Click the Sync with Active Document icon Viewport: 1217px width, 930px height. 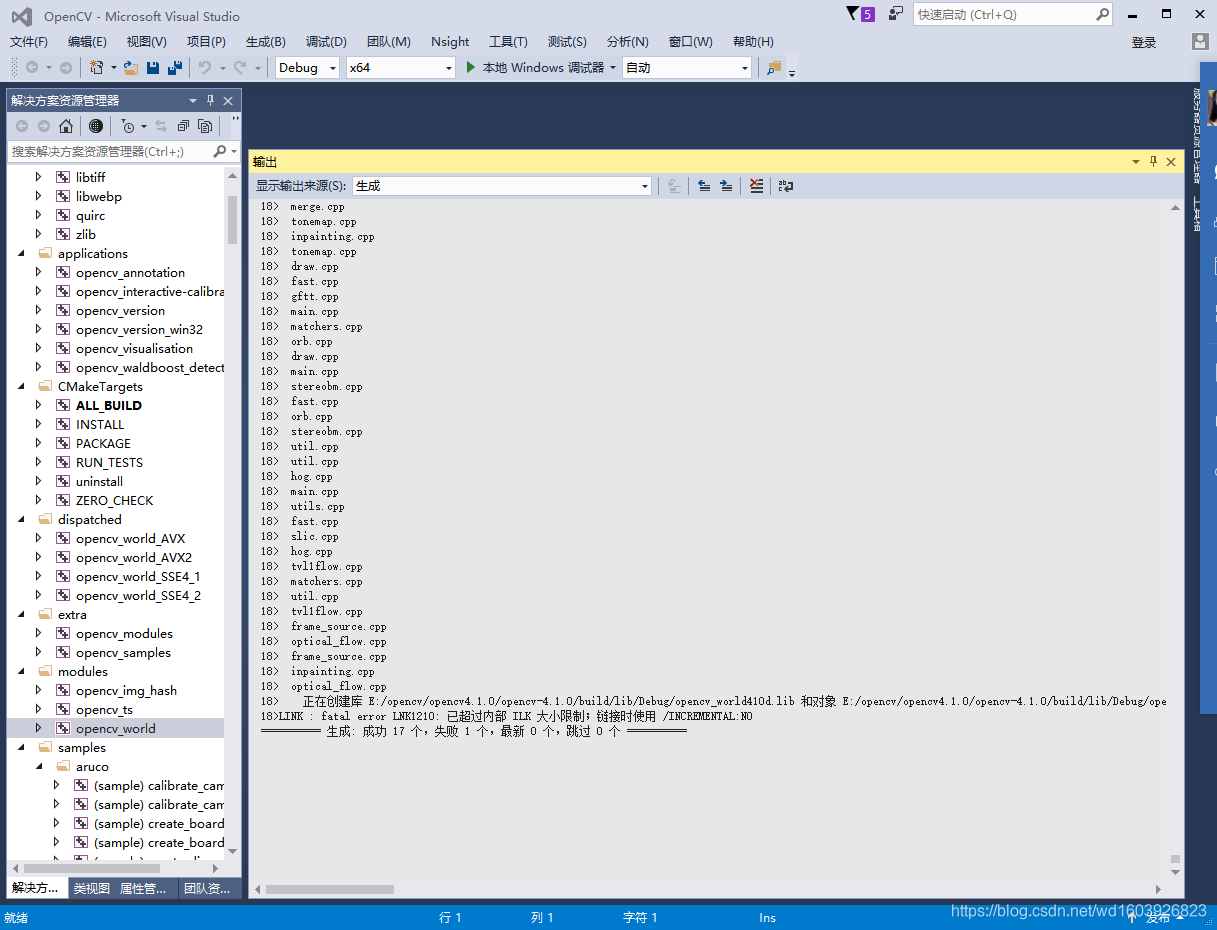click(x=161, y=126)
